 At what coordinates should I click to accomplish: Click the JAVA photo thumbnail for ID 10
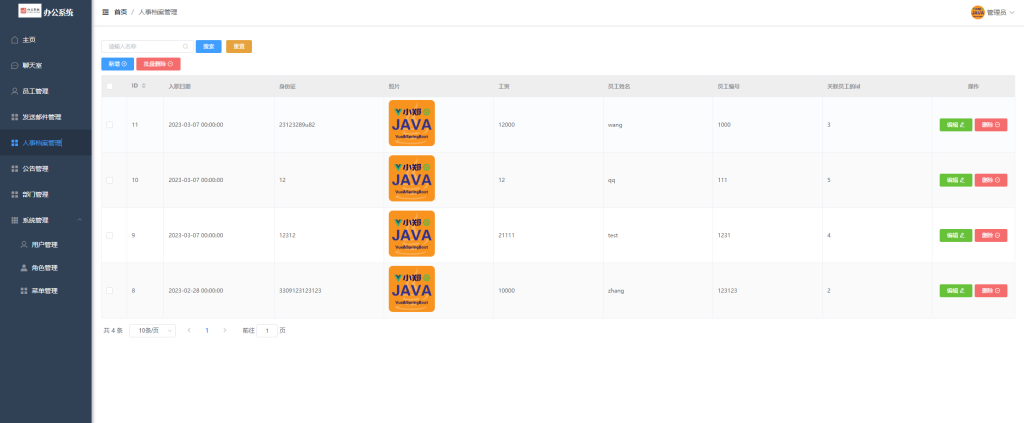[411, 180]
